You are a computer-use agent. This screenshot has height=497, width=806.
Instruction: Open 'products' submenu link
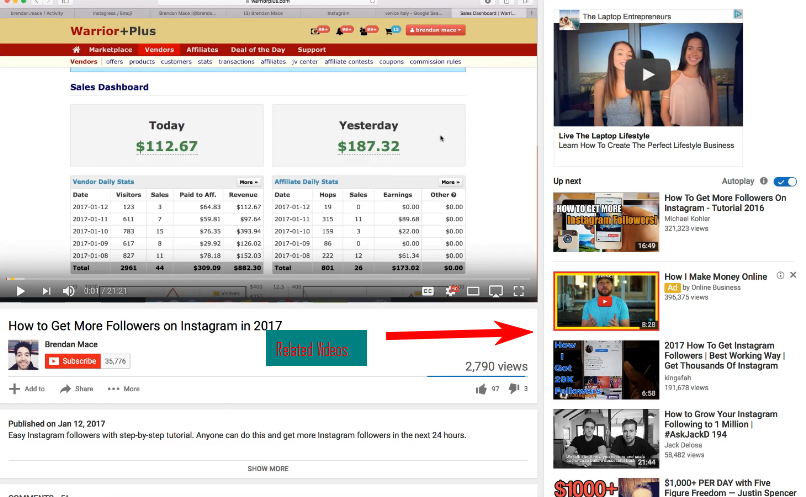point(142,62)
